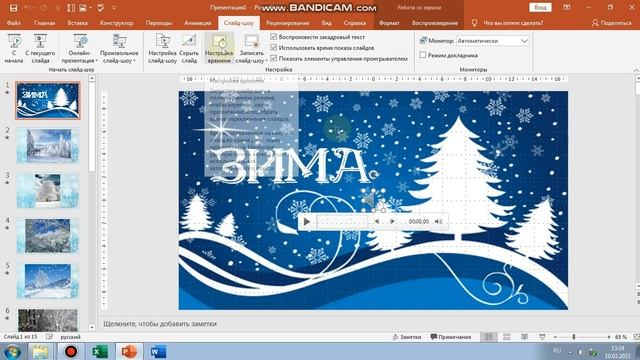
Task: Switch to the Конструктор tab
Action: tap(117, 23)
